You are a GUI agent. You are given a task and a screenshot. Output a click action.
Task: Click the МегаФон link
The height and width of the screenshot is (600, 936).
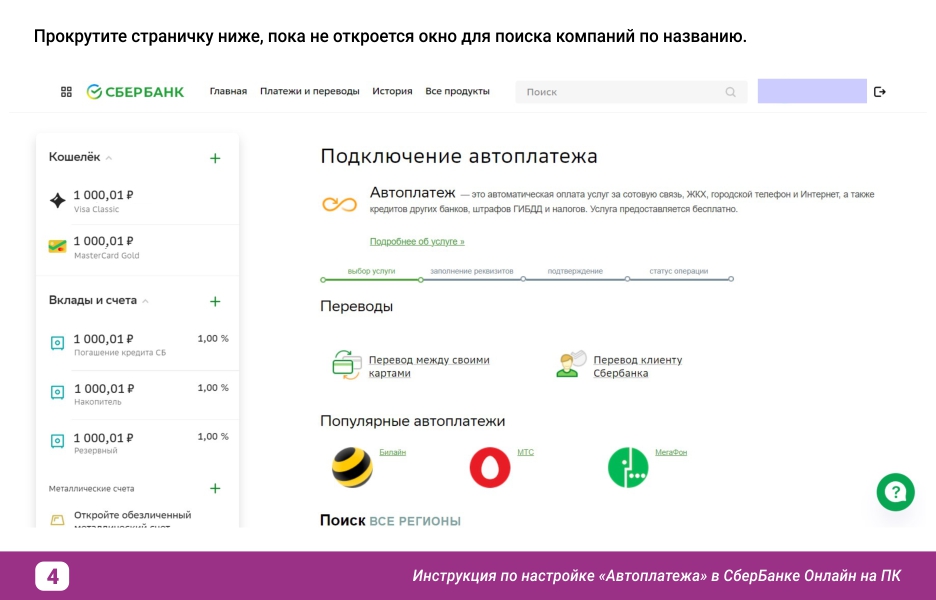pyautogui.click(x=671, y=453)
